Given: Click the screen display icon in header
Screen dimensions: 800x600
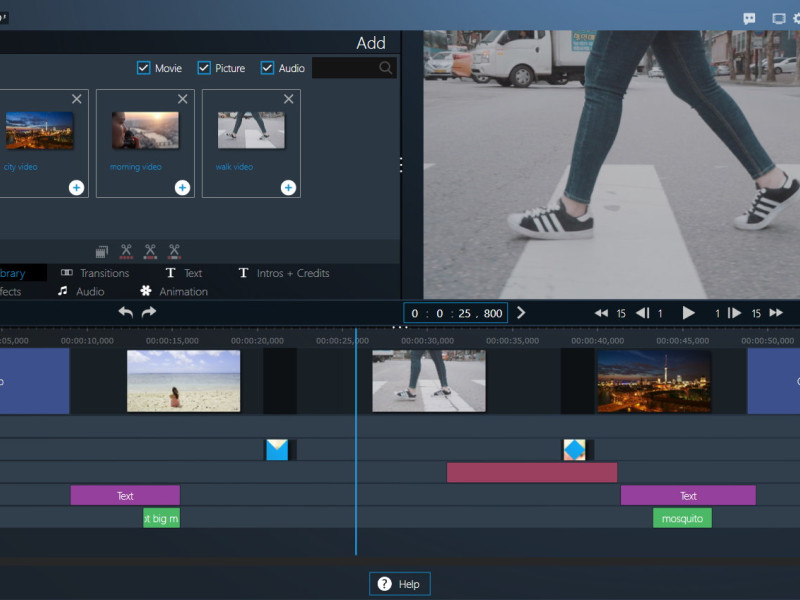Looking at the screenshot, I should 779,19.
